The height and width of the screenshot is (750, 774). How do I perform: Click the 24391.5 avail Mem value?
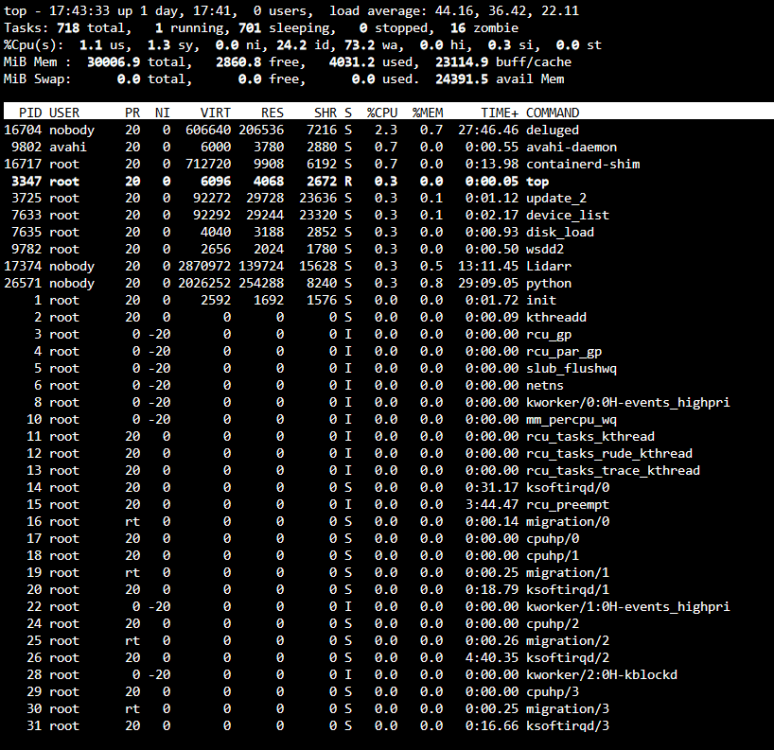[x=462, y=79]
